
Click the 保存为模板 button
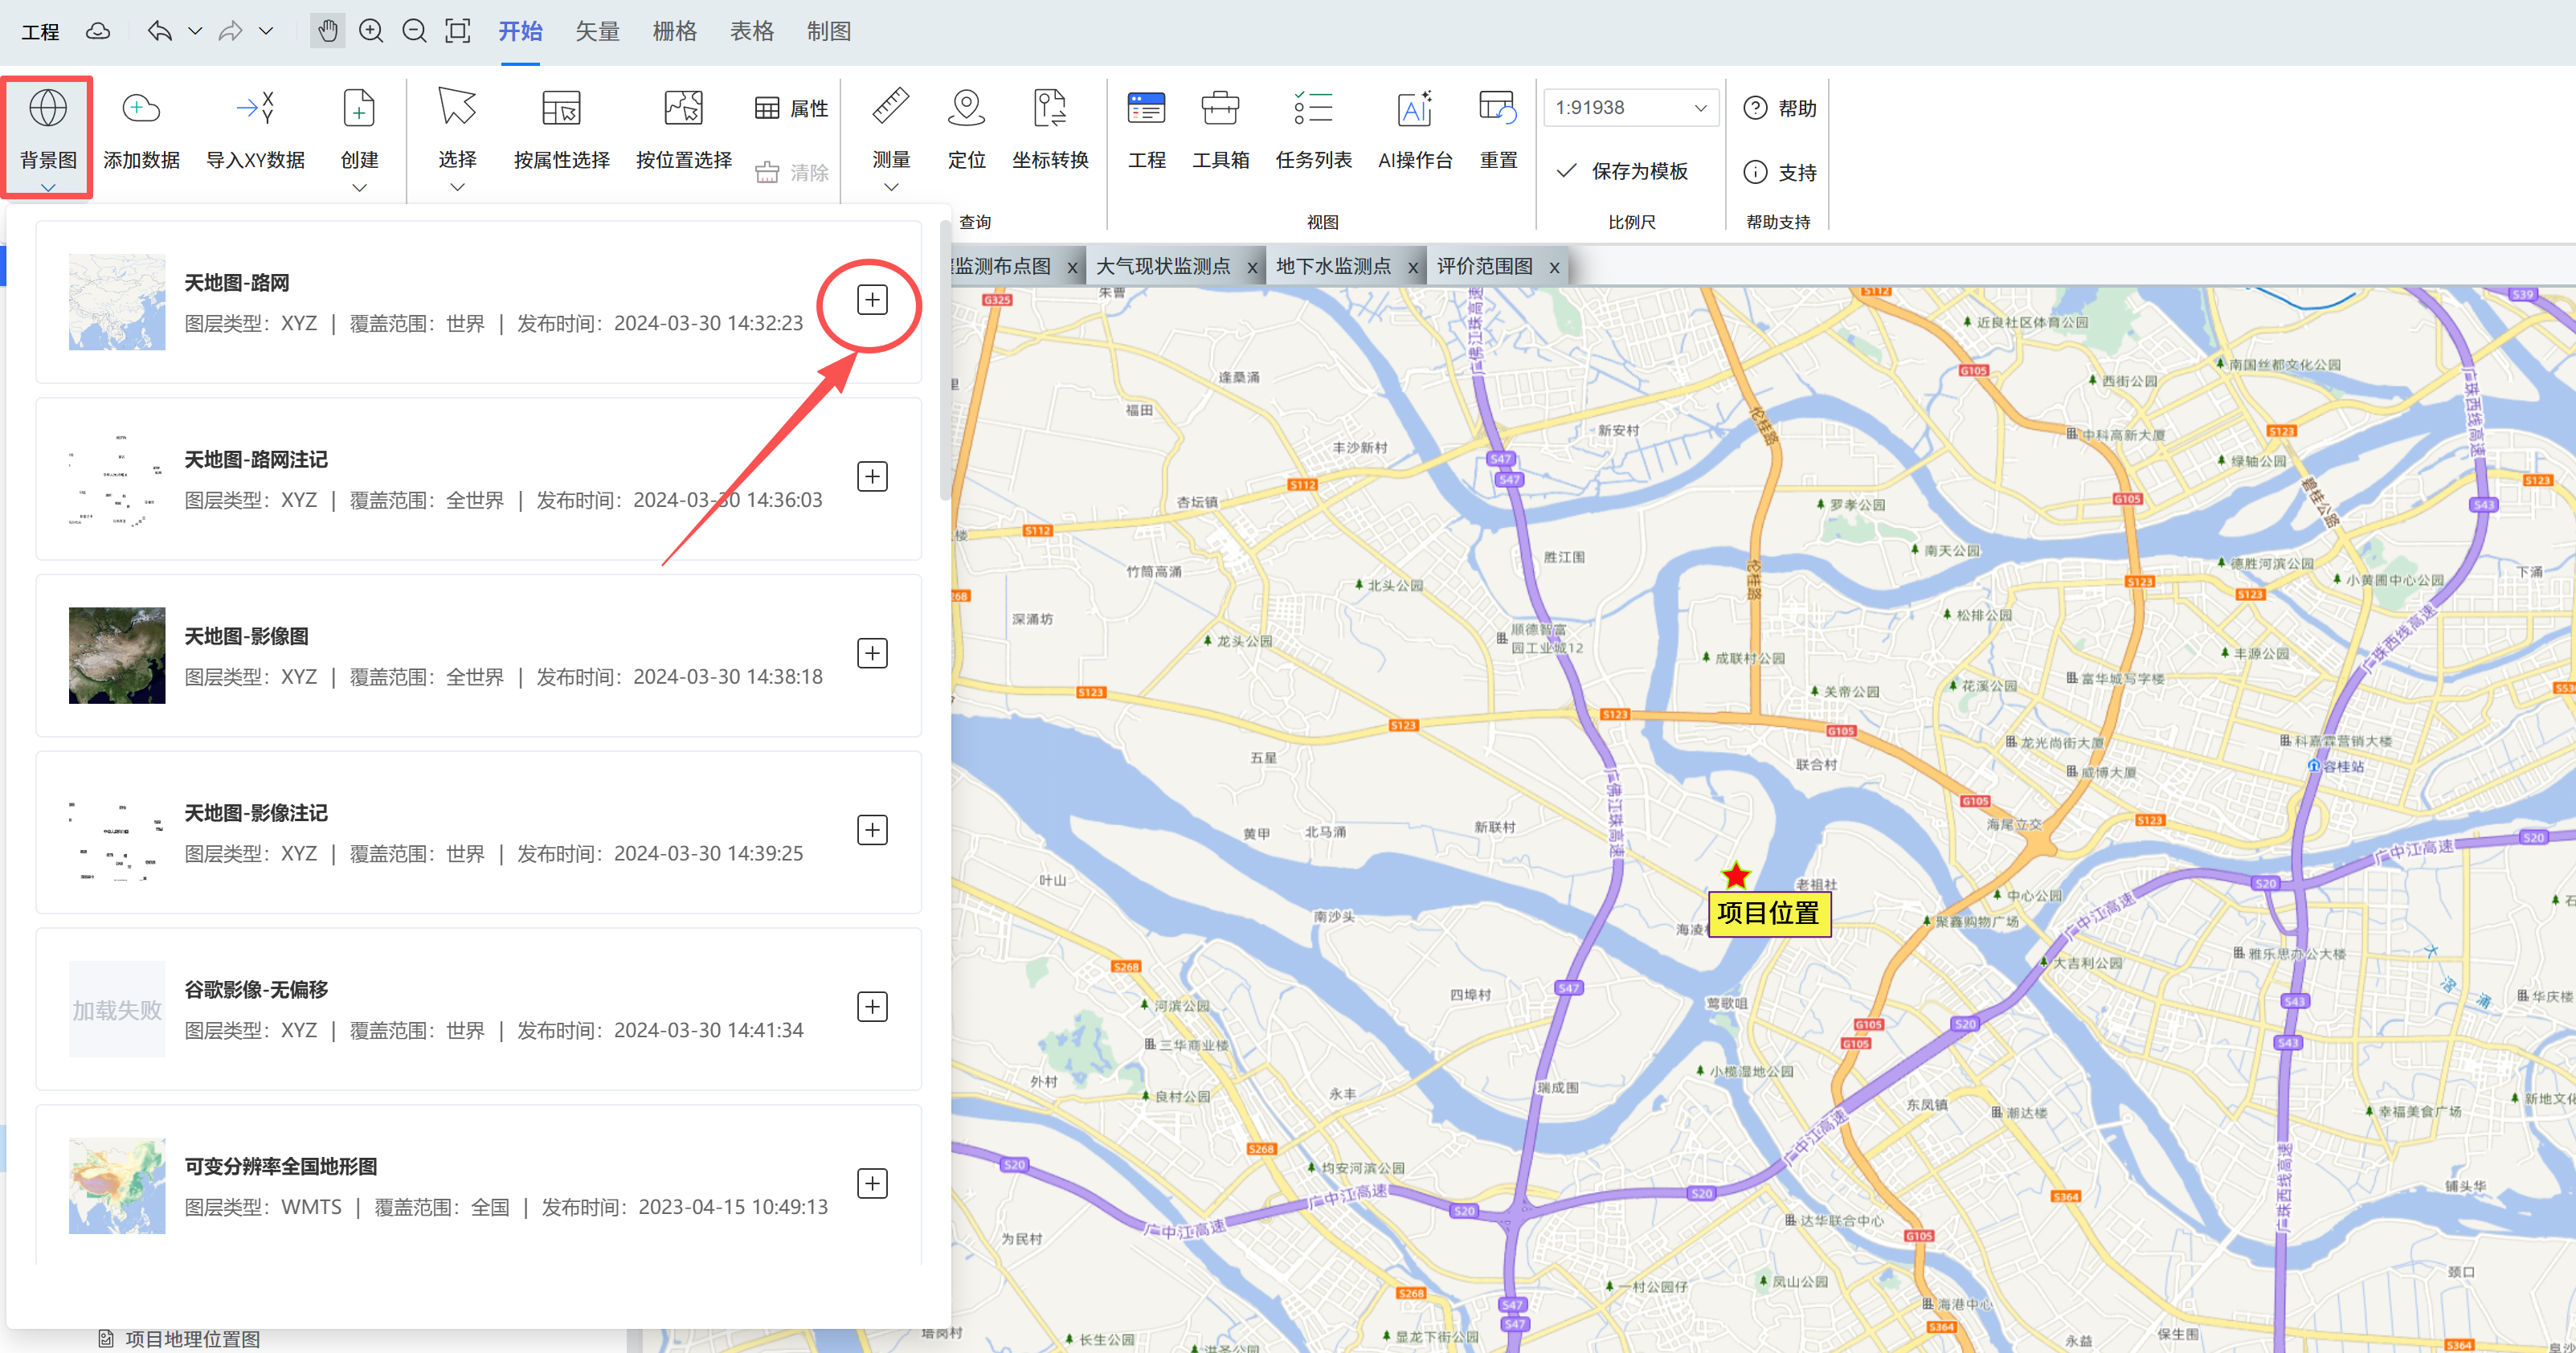(x=1623, y=172)
